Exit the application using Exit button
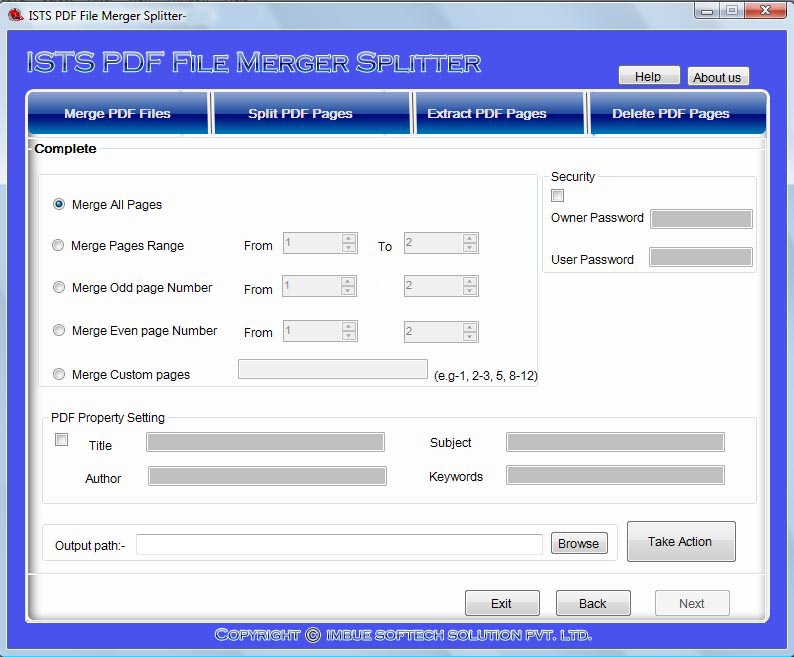Image resolution: width=794 pixels, height=657 pixels. pyautogui.click(x=501, y=603)
